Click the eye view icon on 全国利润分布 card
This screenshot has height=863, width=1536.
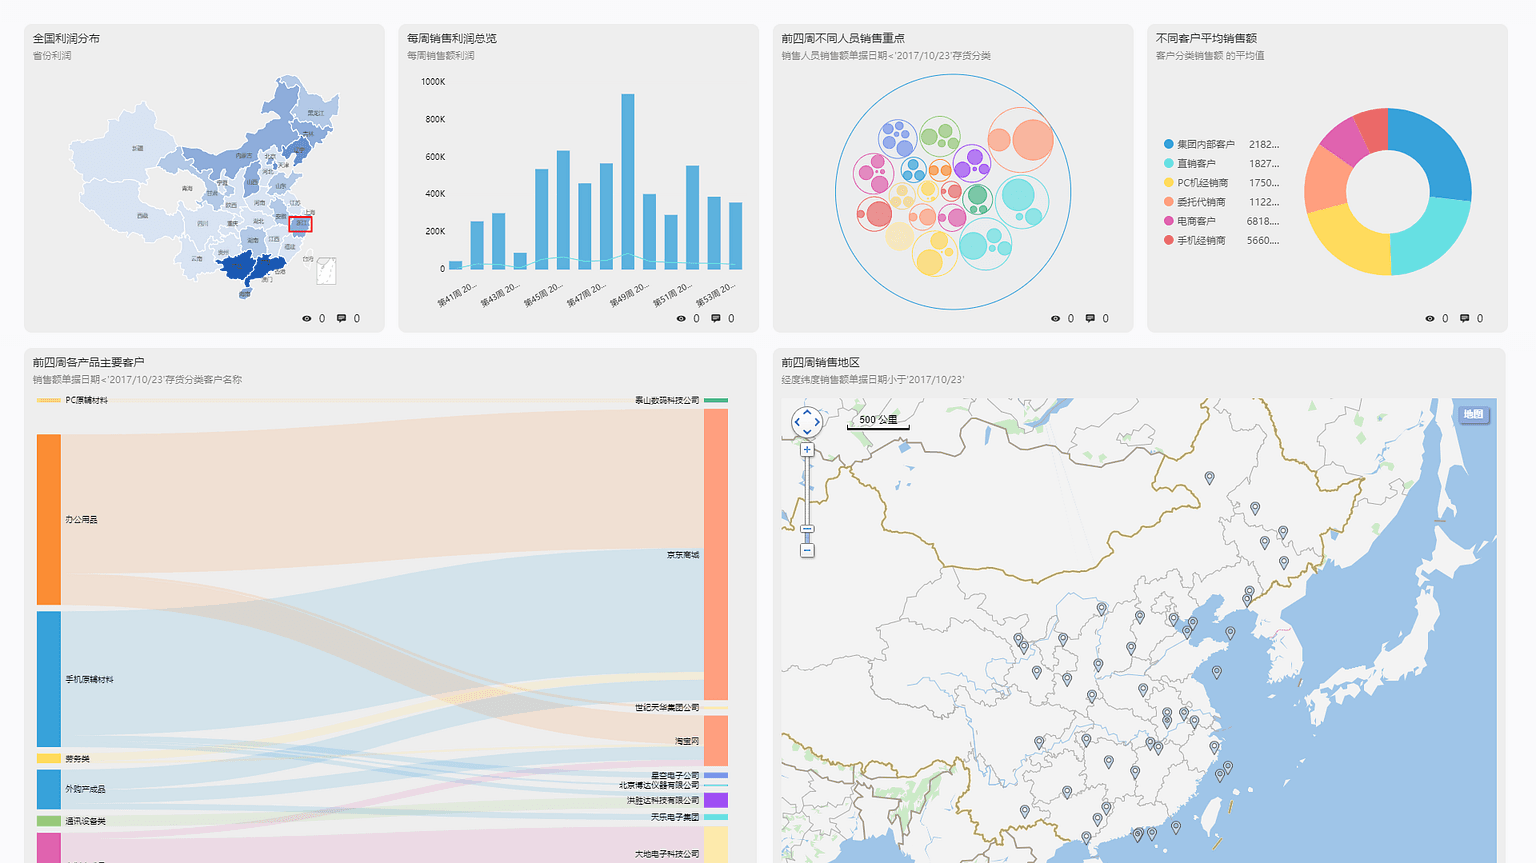307,319
